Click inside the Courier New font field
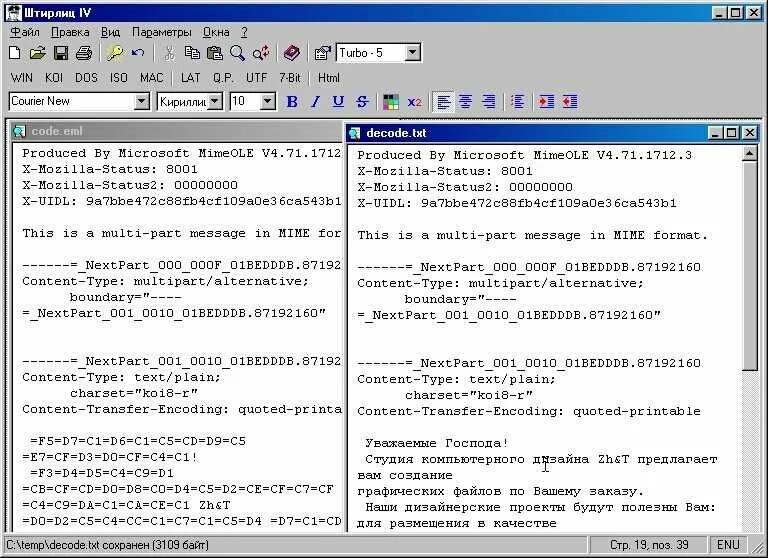768x558 pixels. [x=72, y=101]
